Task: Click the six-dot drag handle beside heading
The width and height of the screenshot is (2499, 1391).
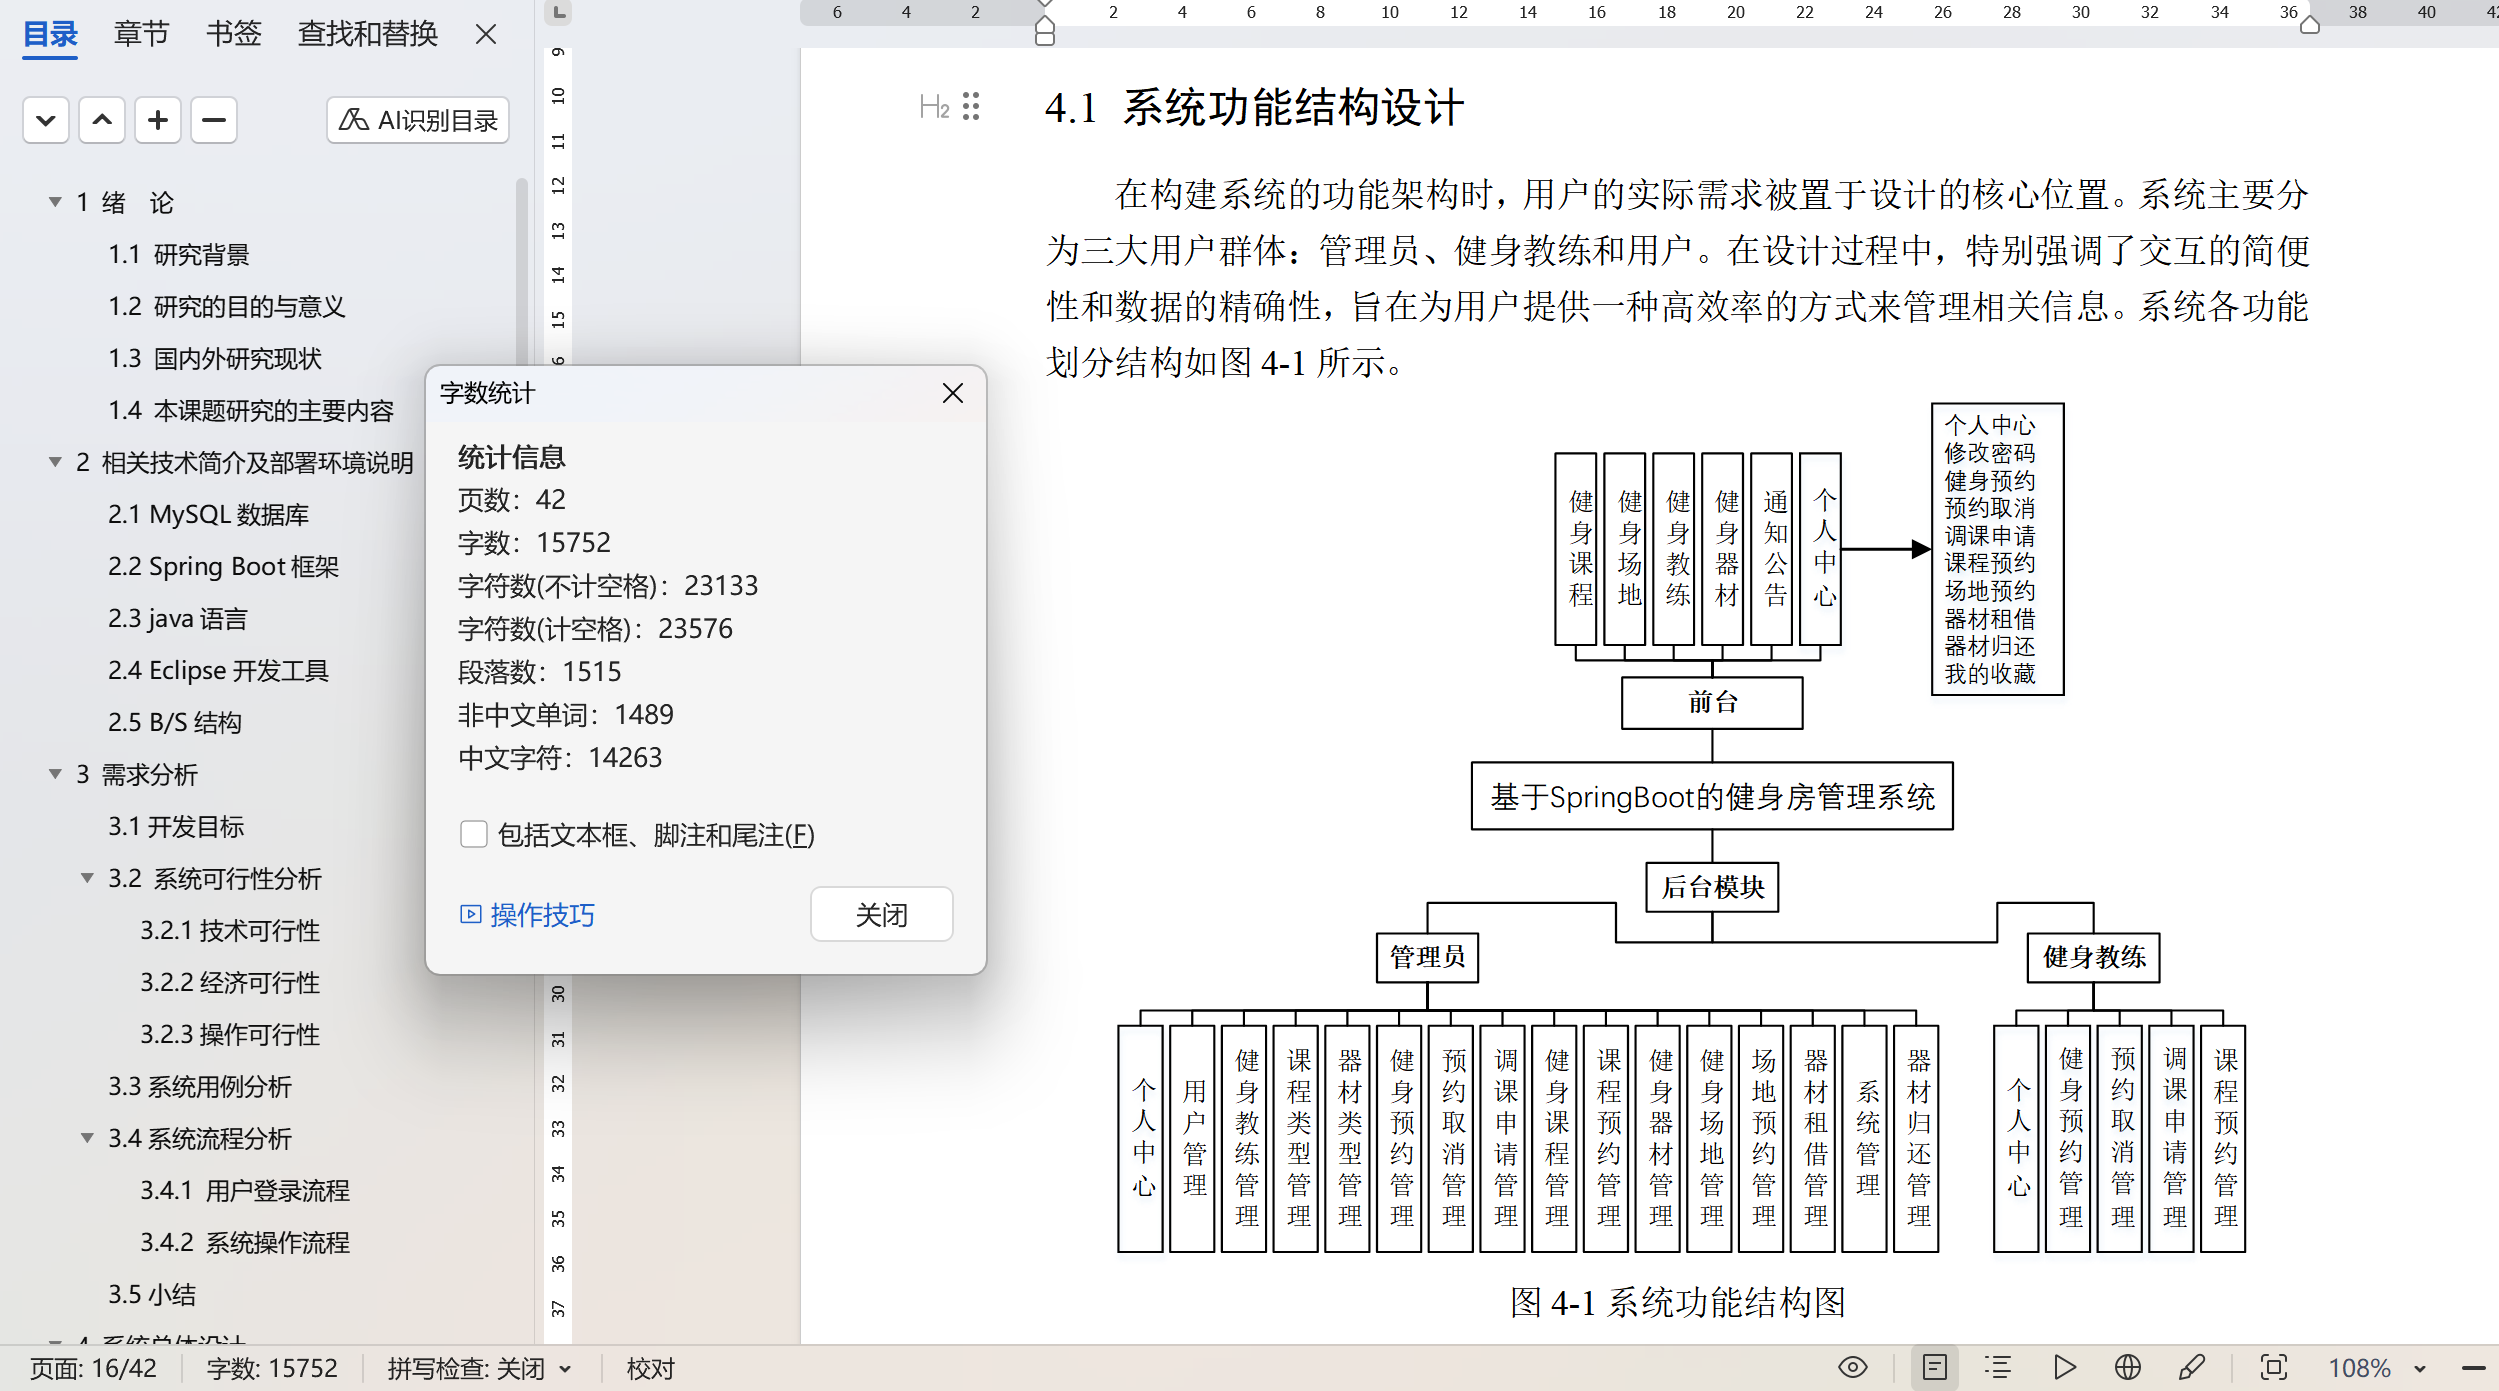Action: coord(971,106)
